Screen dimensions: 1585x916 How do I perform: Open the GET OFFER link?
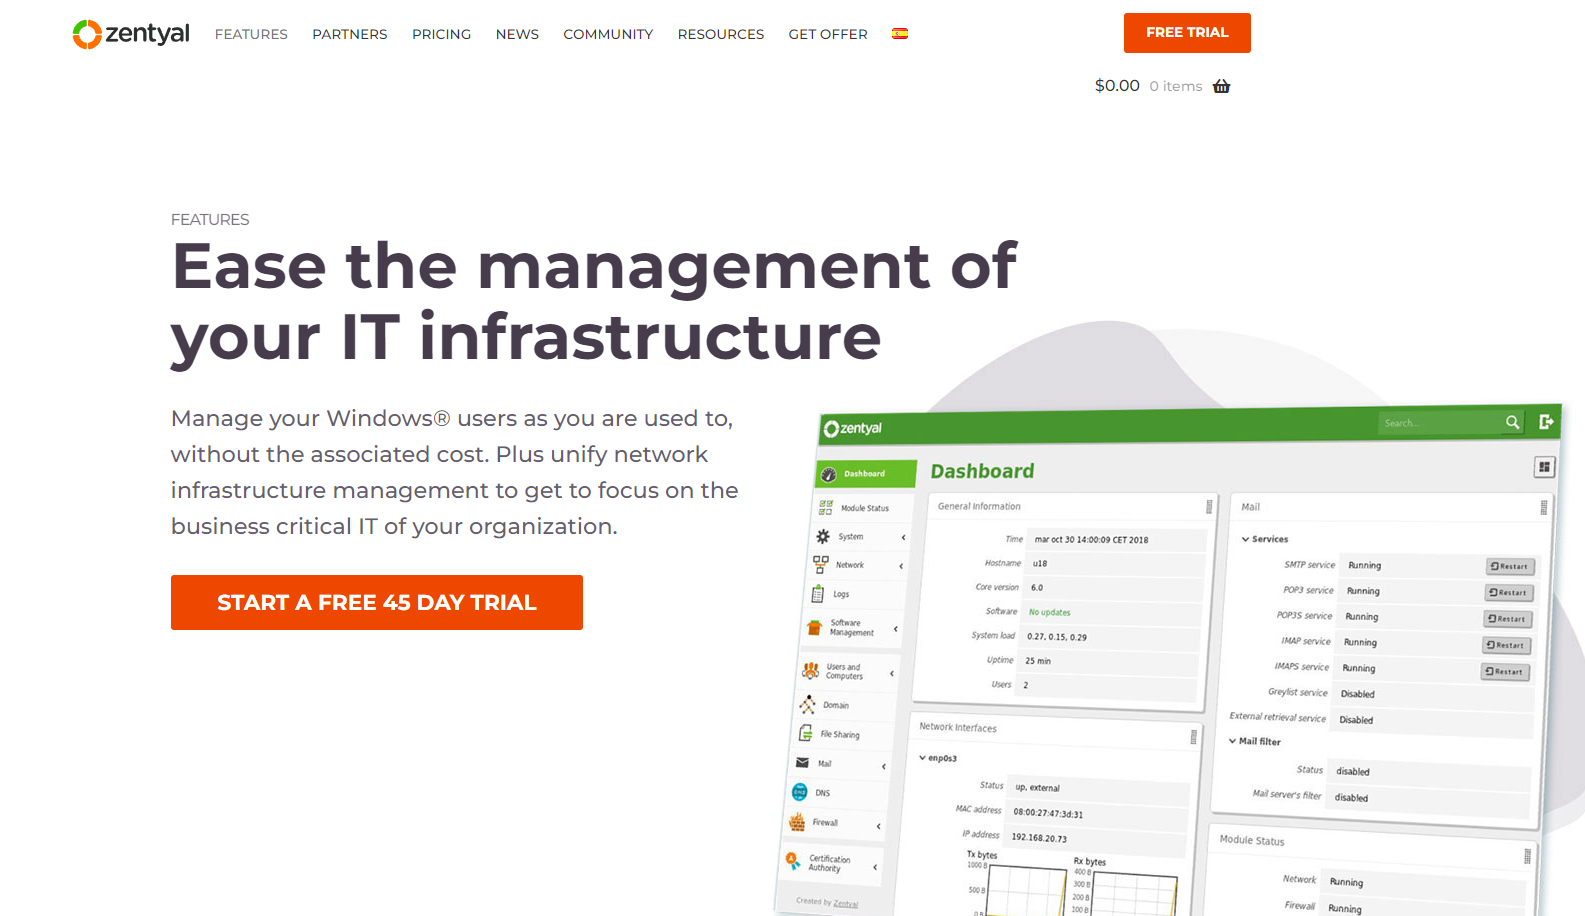tap(828, 34)
